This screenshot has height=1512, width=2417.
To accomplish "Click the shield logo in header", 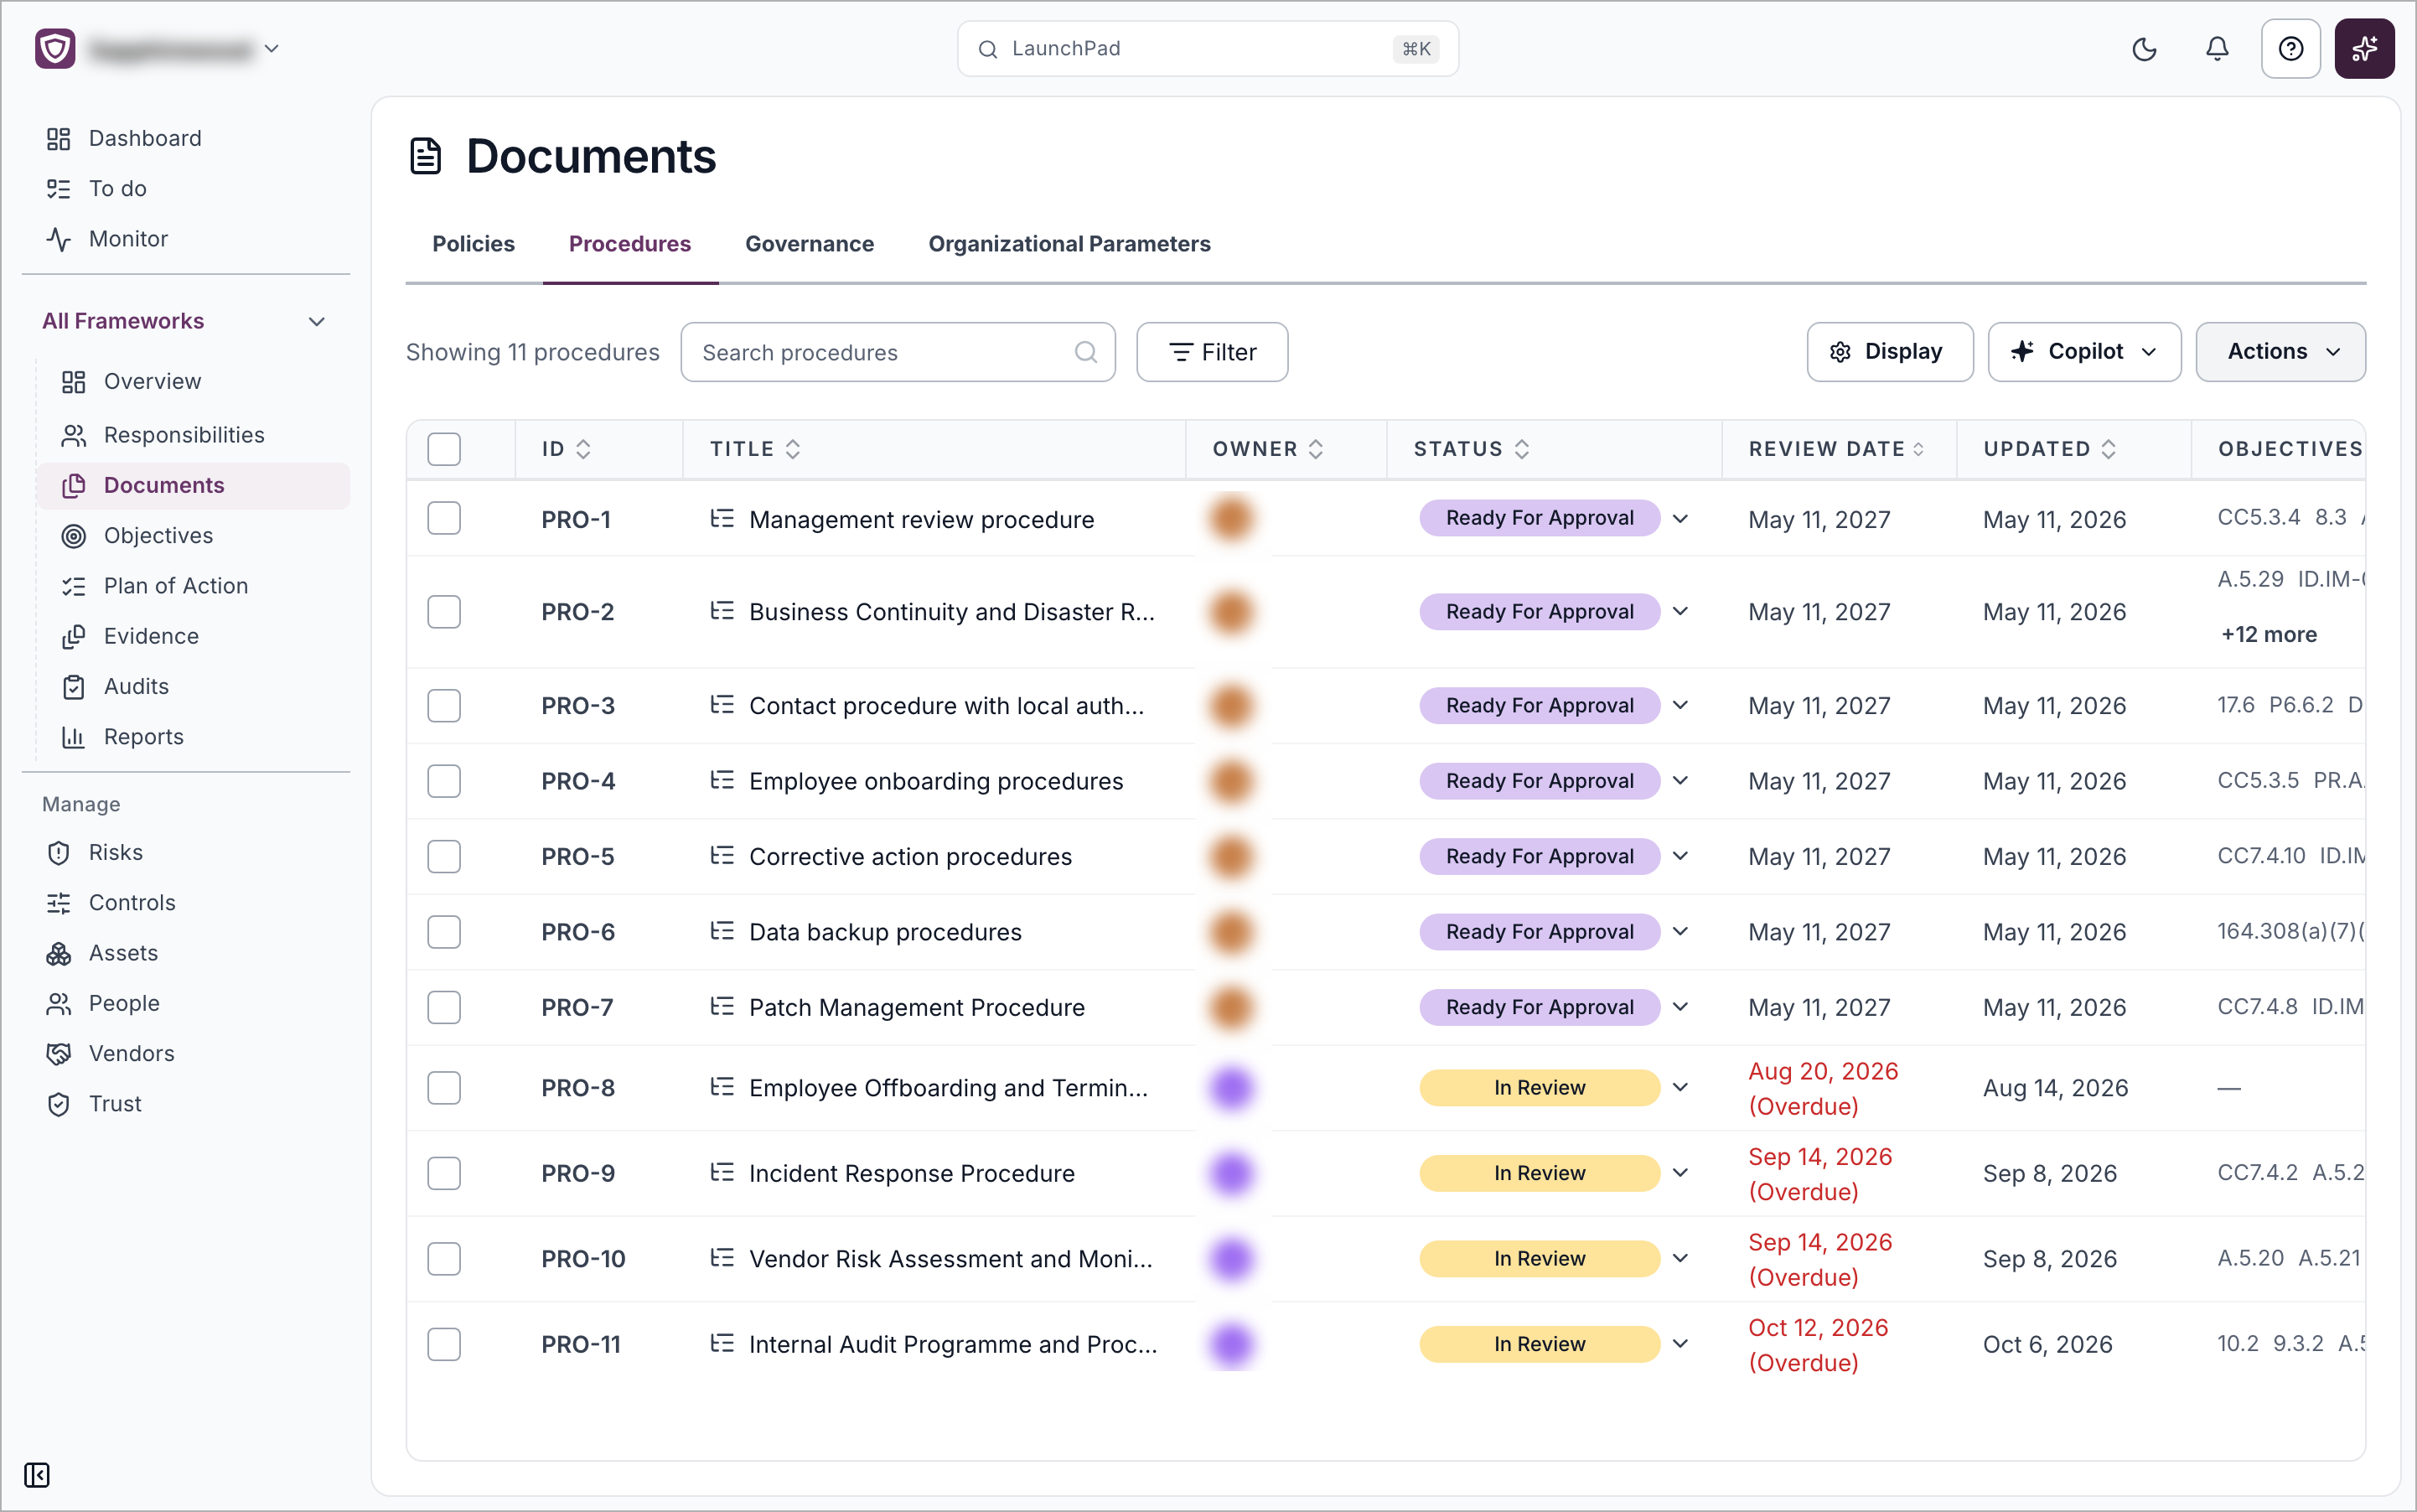I will coord(55,48).
